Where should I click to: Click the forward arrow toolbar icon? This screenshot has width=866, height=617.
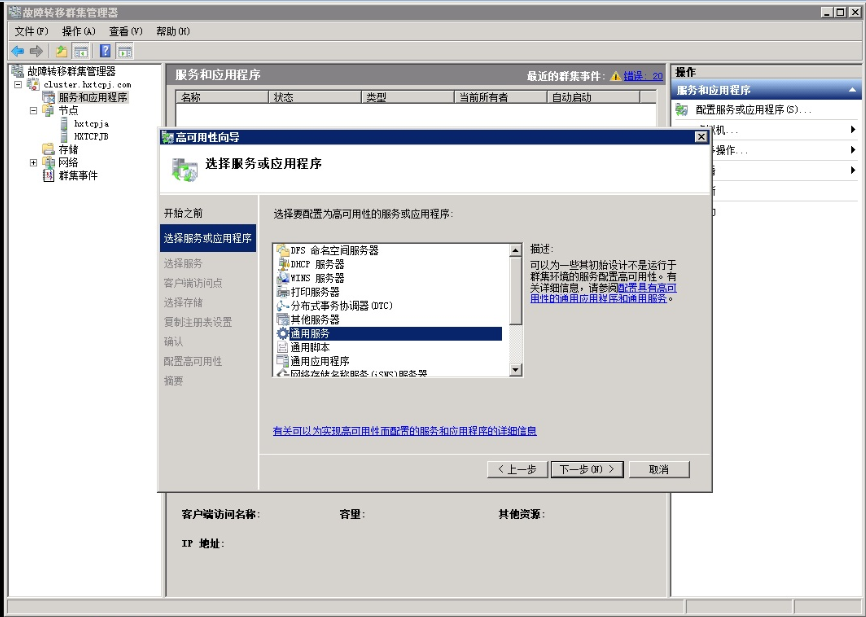tap(36, 51)
